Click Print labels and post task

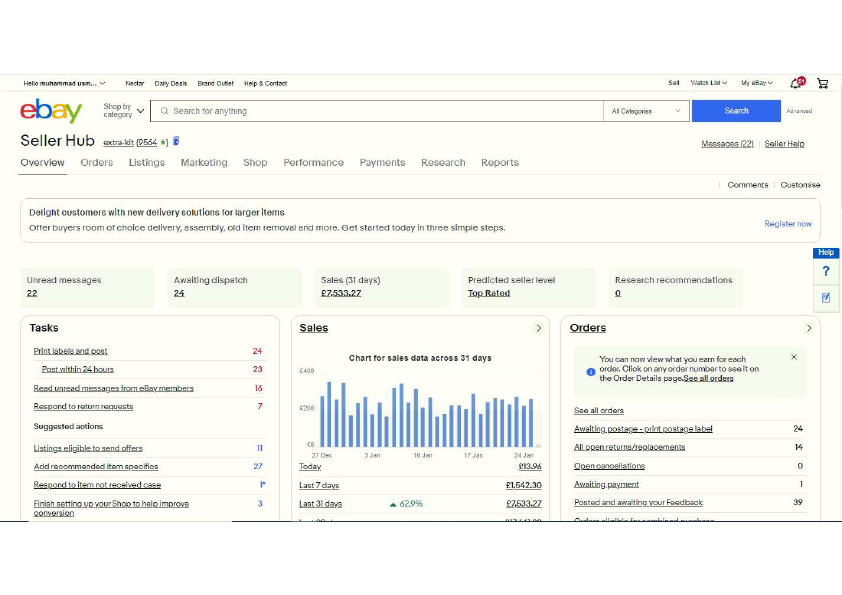(x=70, y=351)
